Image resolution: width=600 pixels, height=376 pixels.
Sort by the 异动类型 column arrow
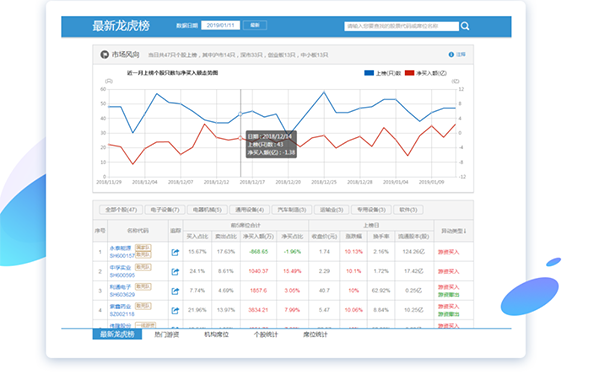click(465, 231)
